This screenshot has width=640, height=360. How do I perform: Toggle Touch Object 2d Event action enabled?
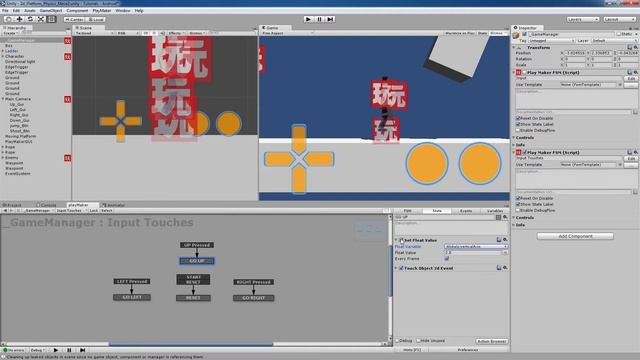(401, 268)
